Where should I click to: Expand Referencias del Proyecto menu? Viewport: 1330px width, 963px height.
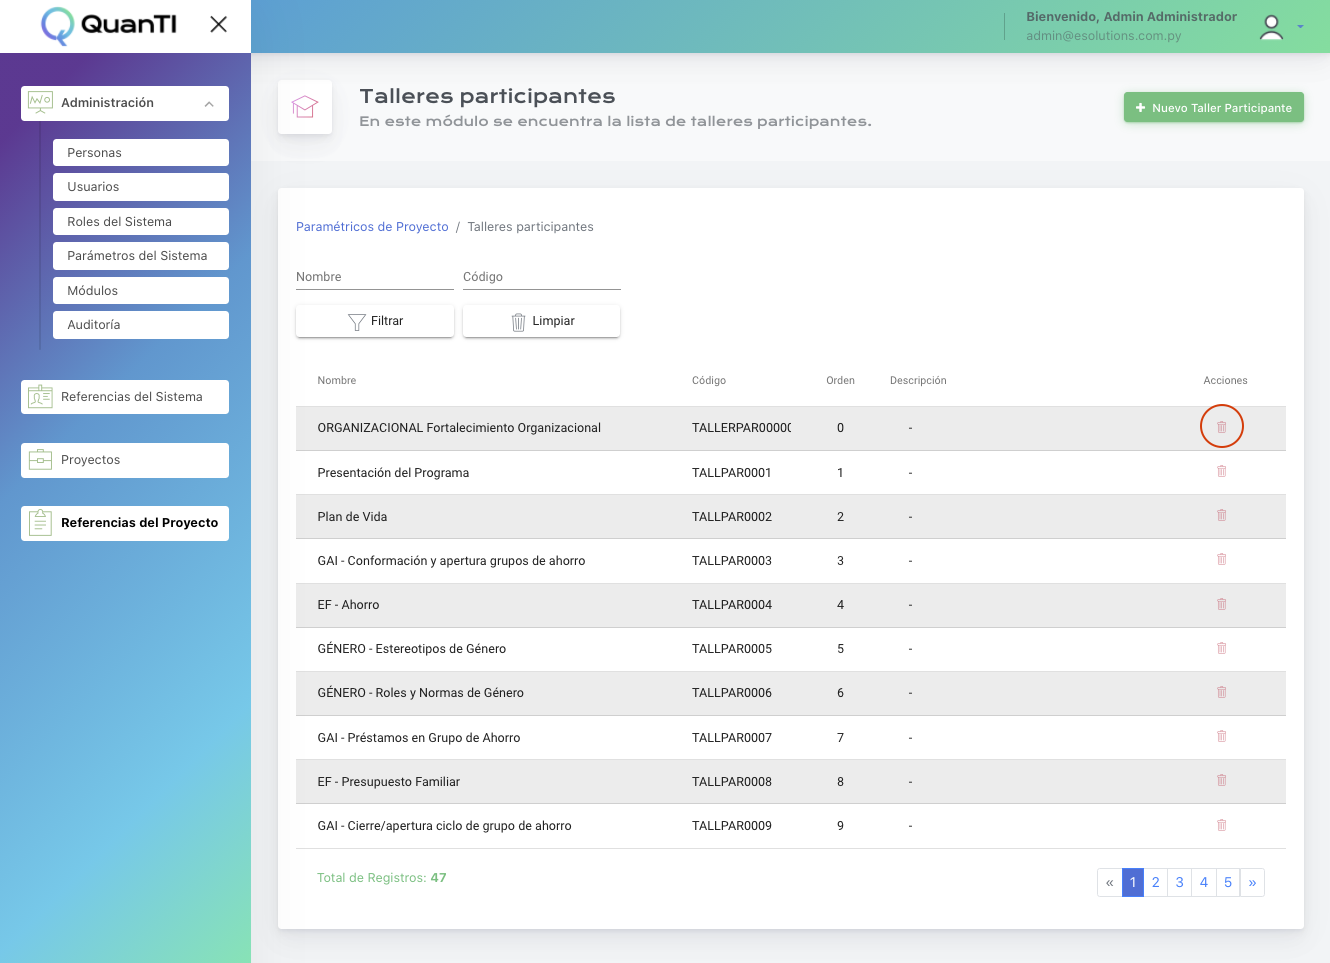pyautogui.click(x=125, y=523)
